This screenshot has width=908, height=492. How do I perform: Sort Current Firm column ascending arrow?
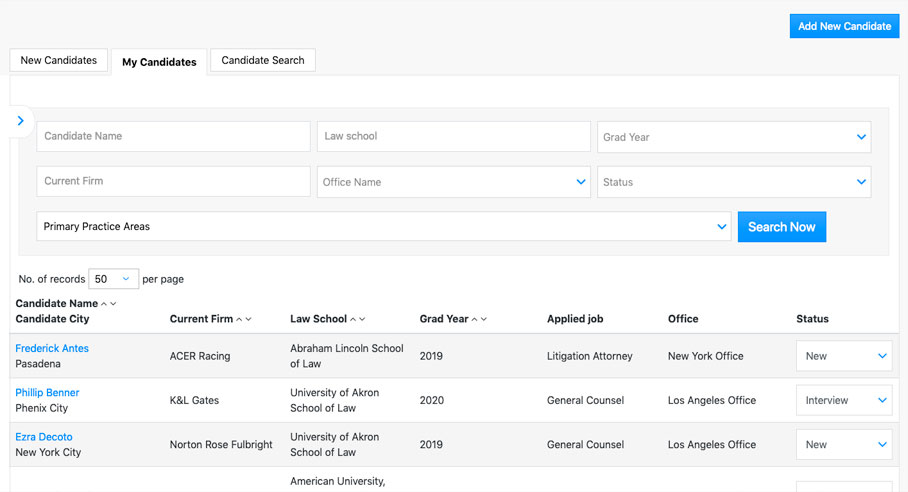pos(240,320)
